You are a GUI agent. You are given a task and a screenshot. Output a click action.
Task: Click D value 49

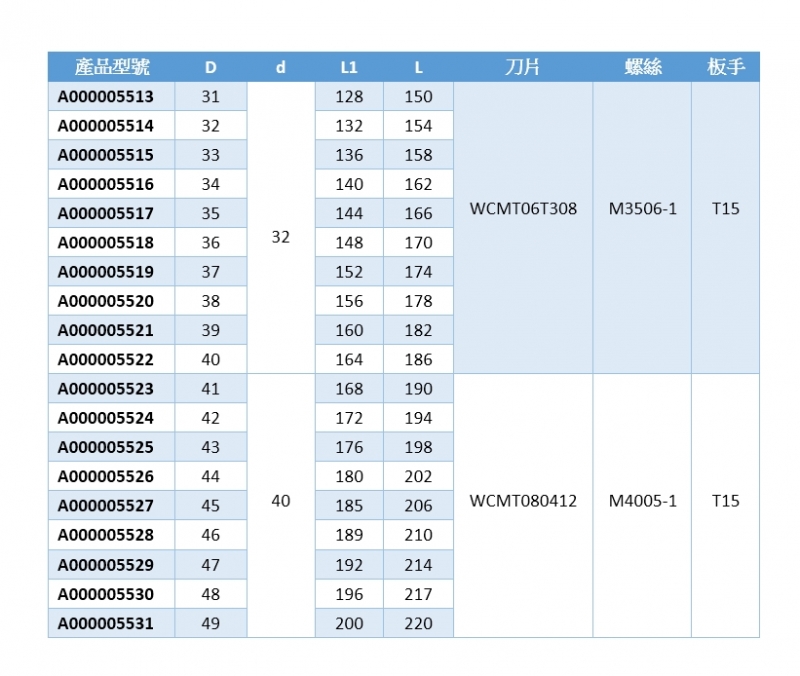pos(211,623)
